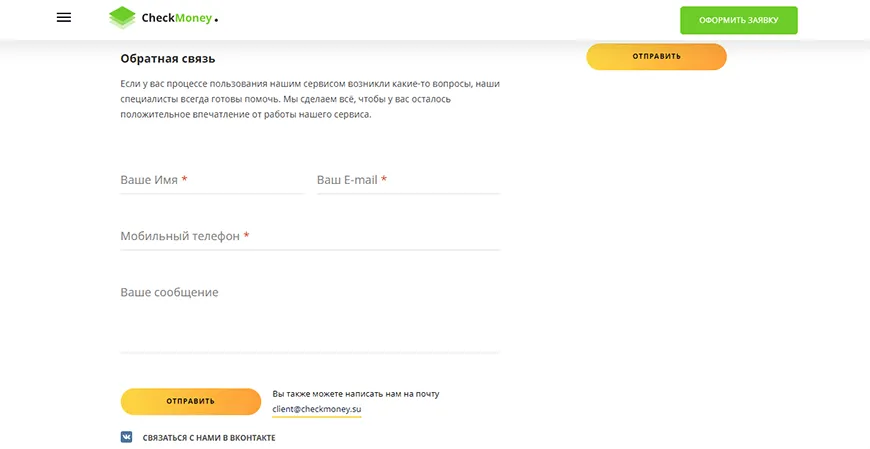Click the ОТПРАВИТЬ button beside the feedback heading
Viewport: 870px width, 449px height.
pyautogui.click(x=656, y=57)
